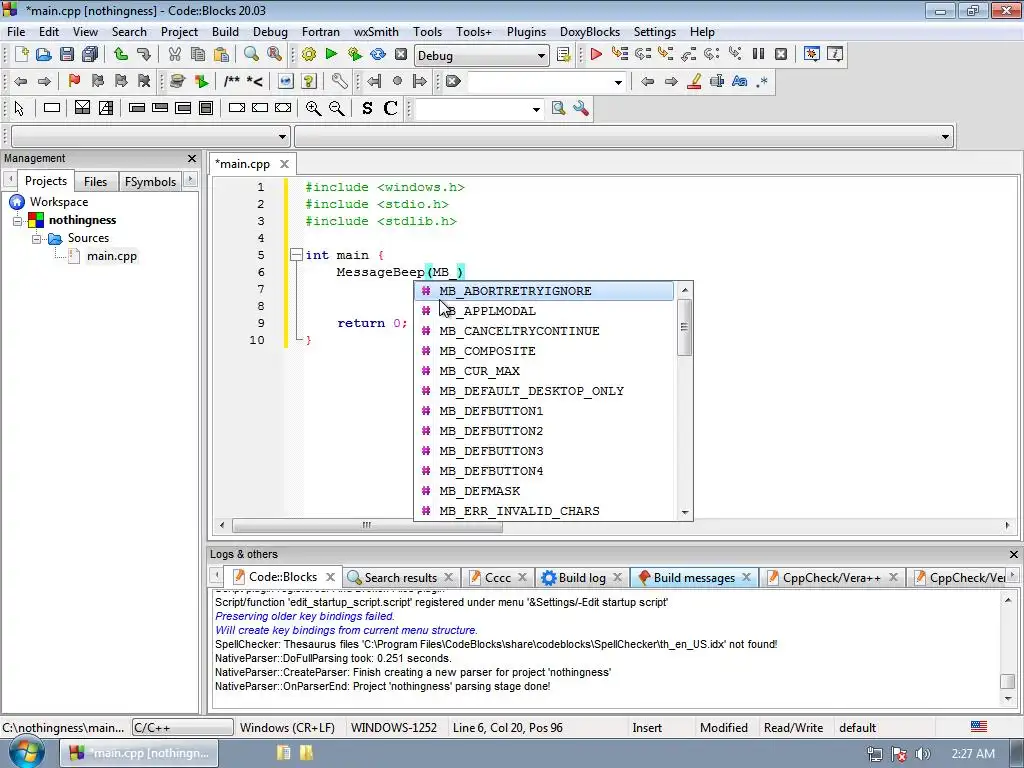Click the Highlight marker pen icon
1024x768 pixels.
click(x=694, y=82)
